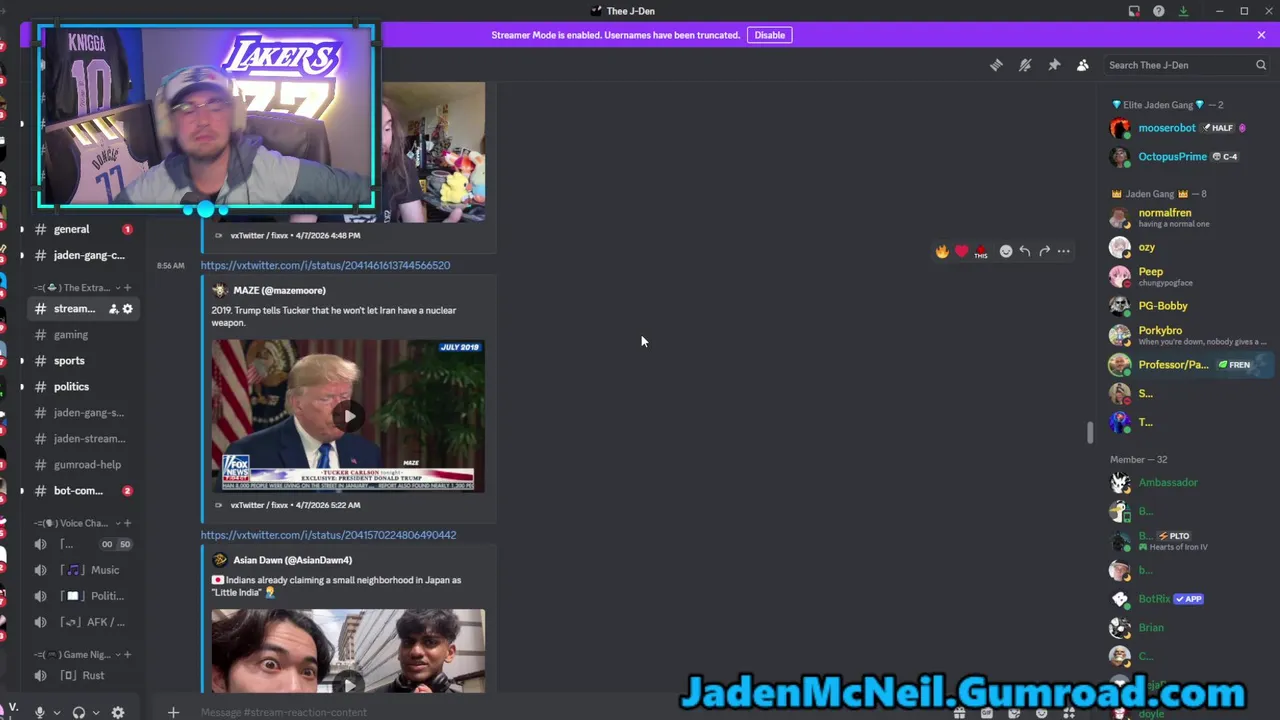Open the general channel
This screenshot has width=1280, height=720.
tap(84, 229)
